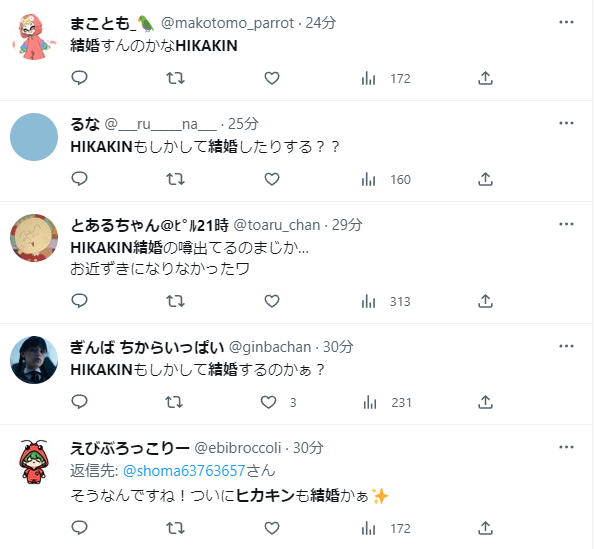Open the @toaru_chan profile handle

pyautogui.click(x=277, y=225)
